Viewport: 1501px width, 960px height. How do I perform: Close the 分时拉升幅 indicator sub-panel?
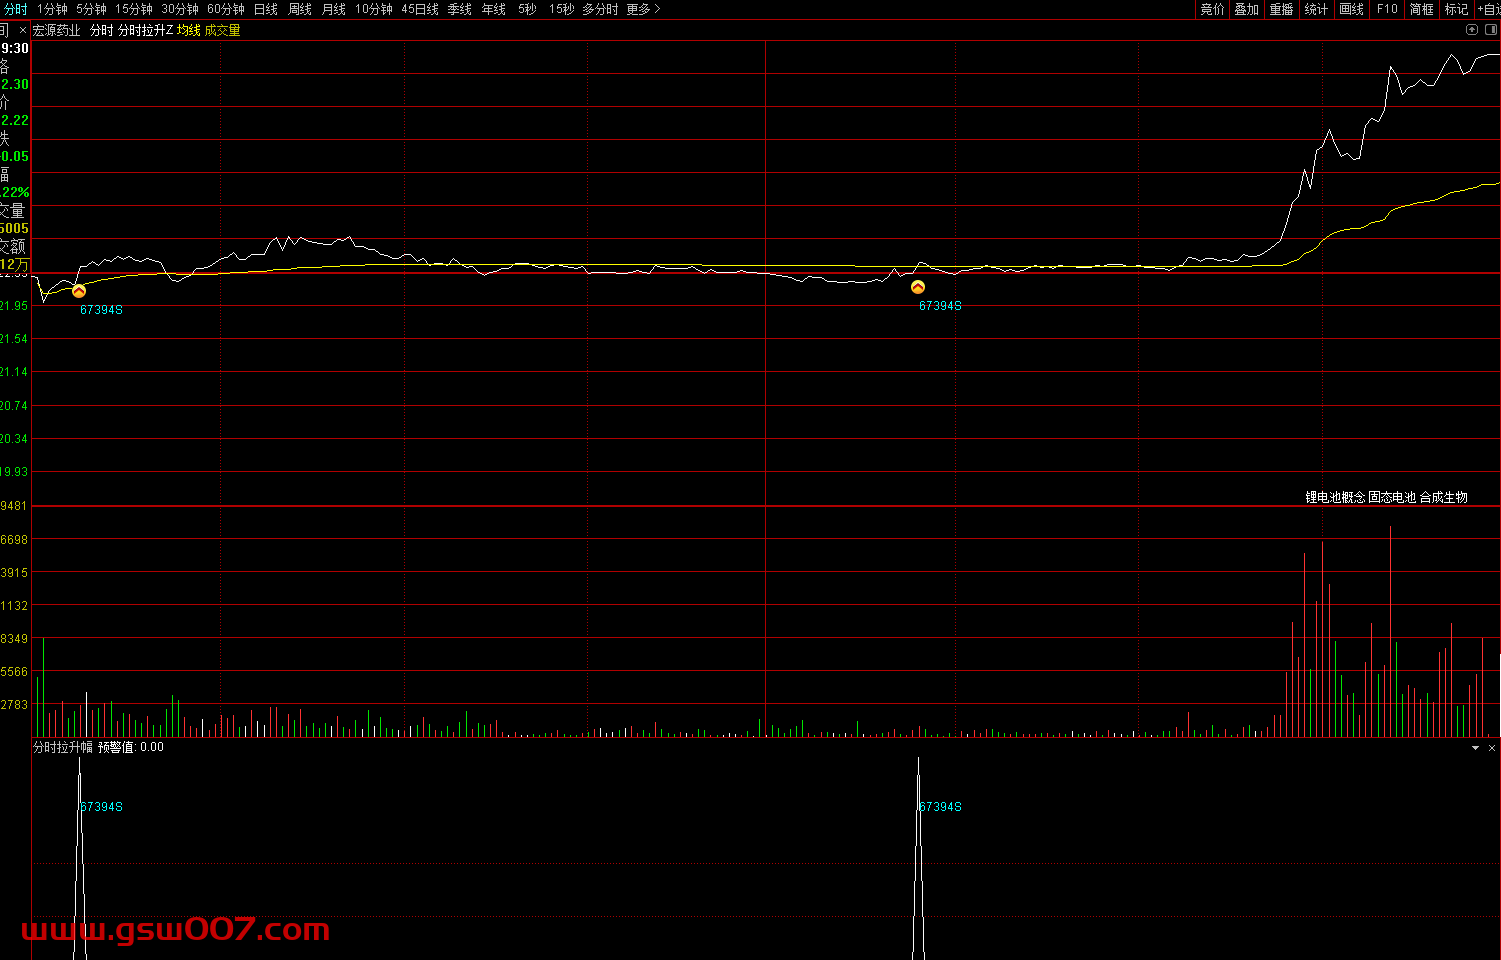(x=1492, y=748)
